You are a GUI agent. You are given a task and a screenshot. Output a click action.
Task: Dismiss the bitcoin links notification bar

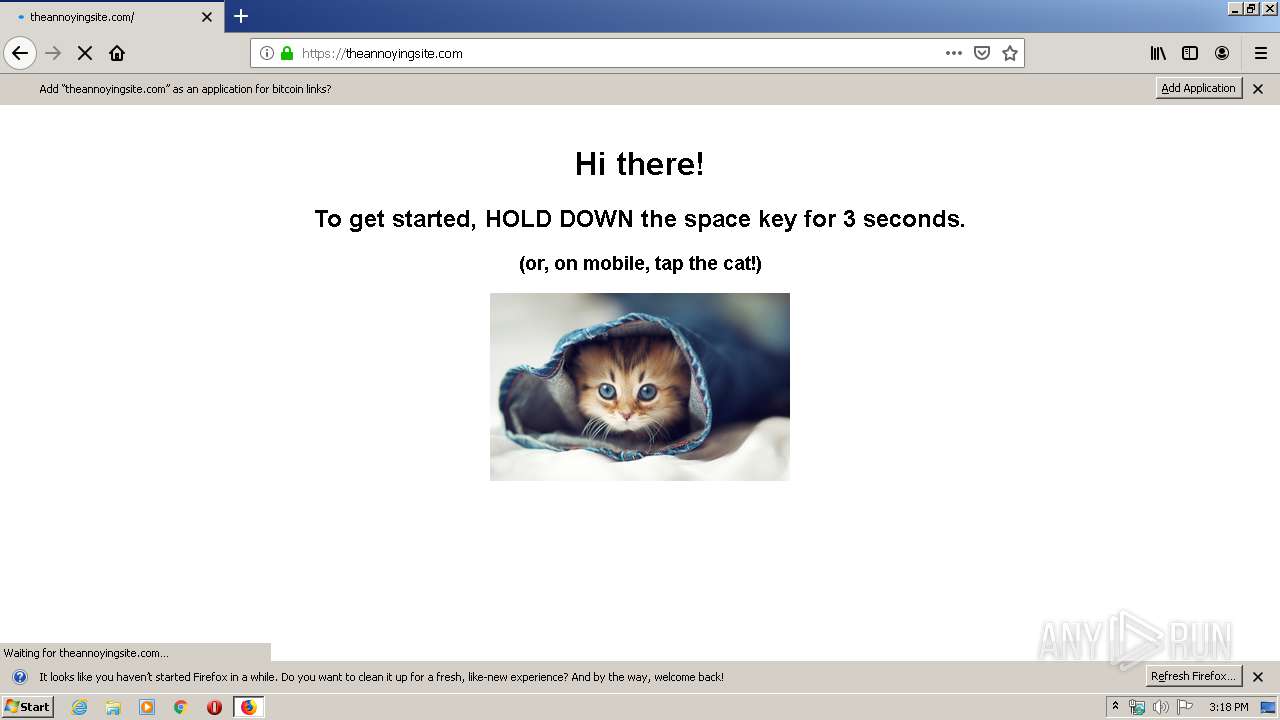pos(1258,89)
